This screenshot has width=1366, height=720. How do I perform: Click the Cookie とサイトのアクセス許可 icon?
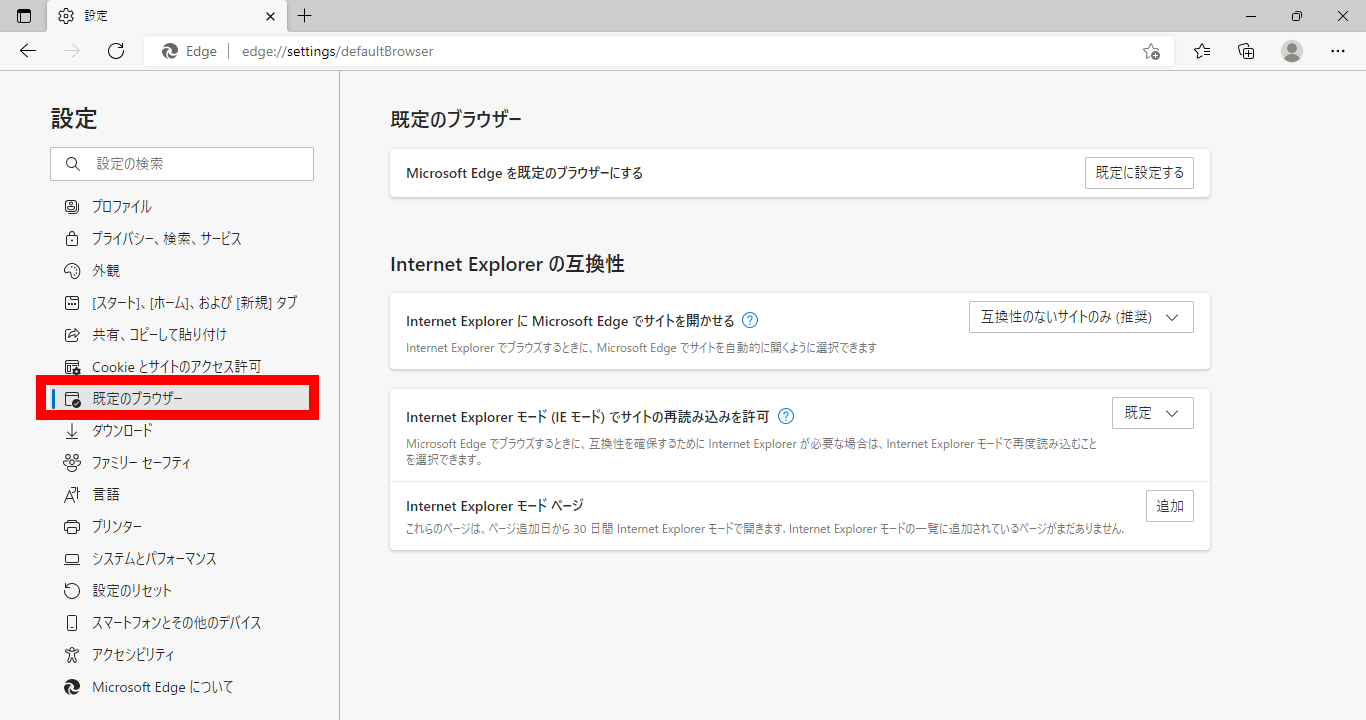(x=72, y=367)
